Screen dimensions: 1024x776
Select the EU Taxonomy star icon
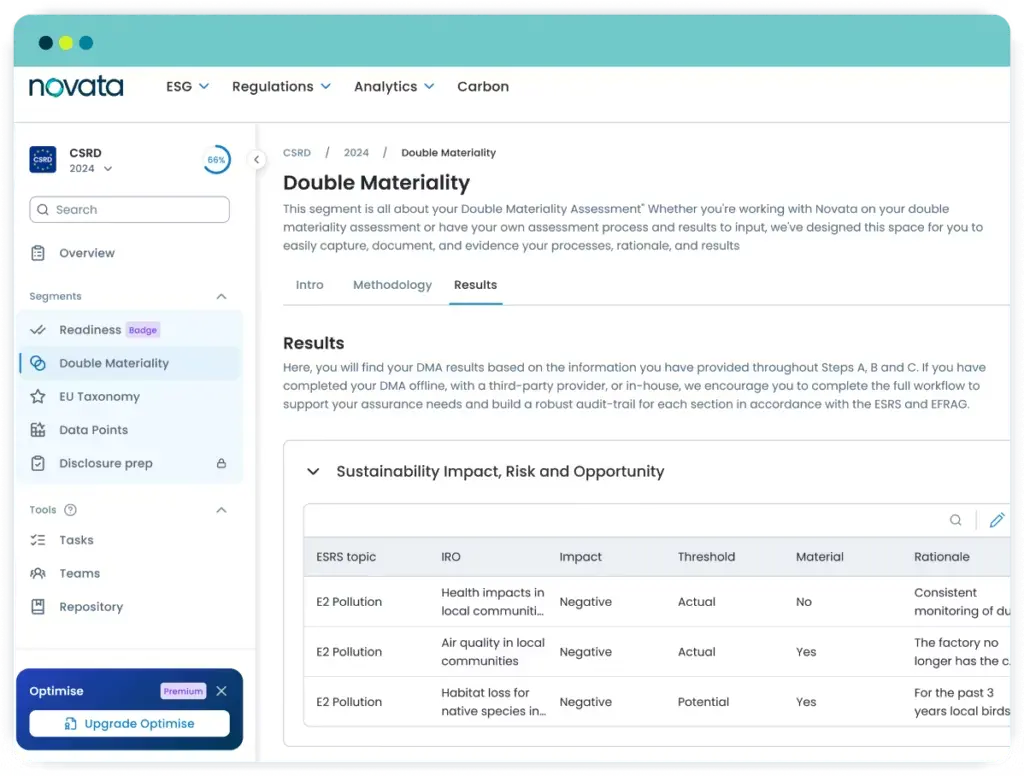tap(38, 396)
